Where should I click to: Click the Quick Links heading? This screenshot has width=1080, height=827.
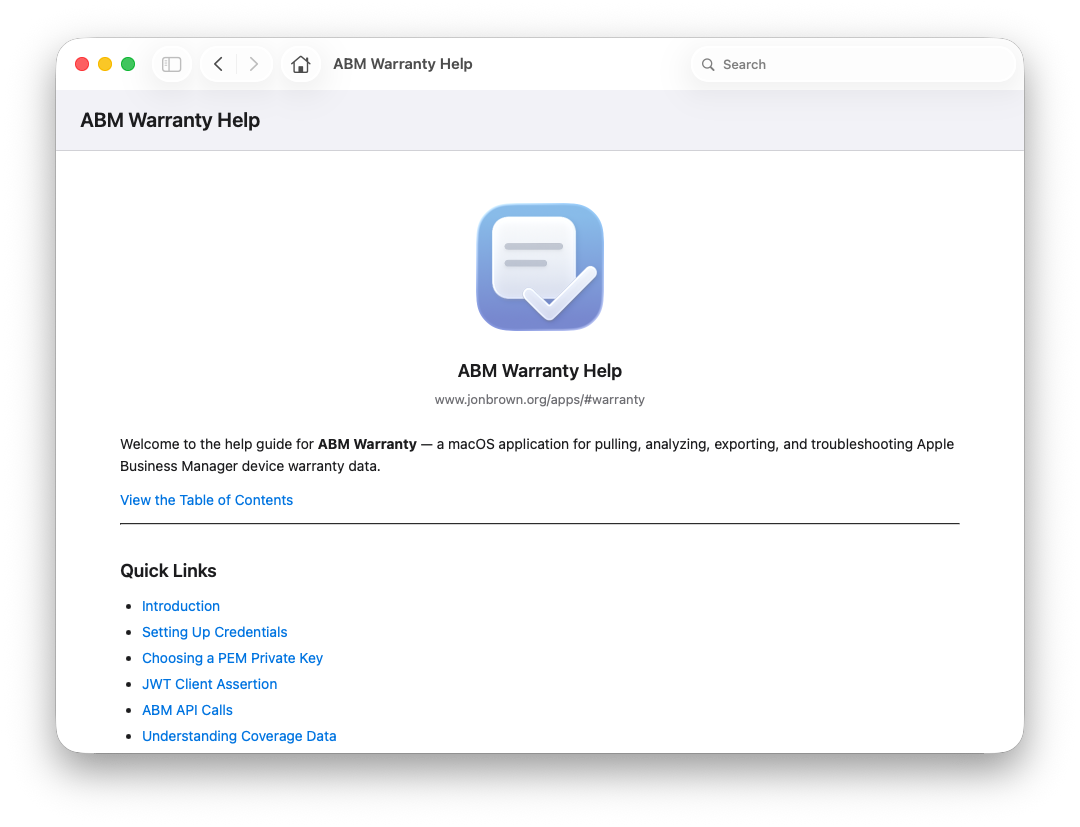click(x=168, y=570)
